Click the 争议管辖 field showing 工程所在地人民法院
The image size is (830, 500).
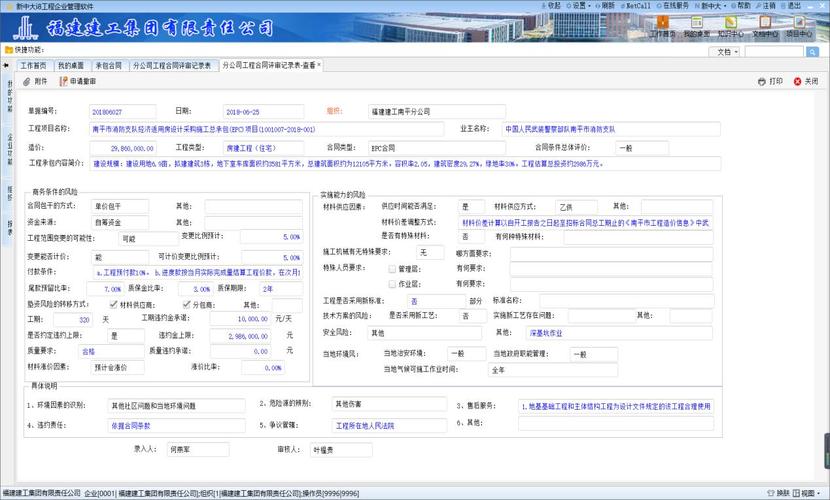[x=390, y=425]
